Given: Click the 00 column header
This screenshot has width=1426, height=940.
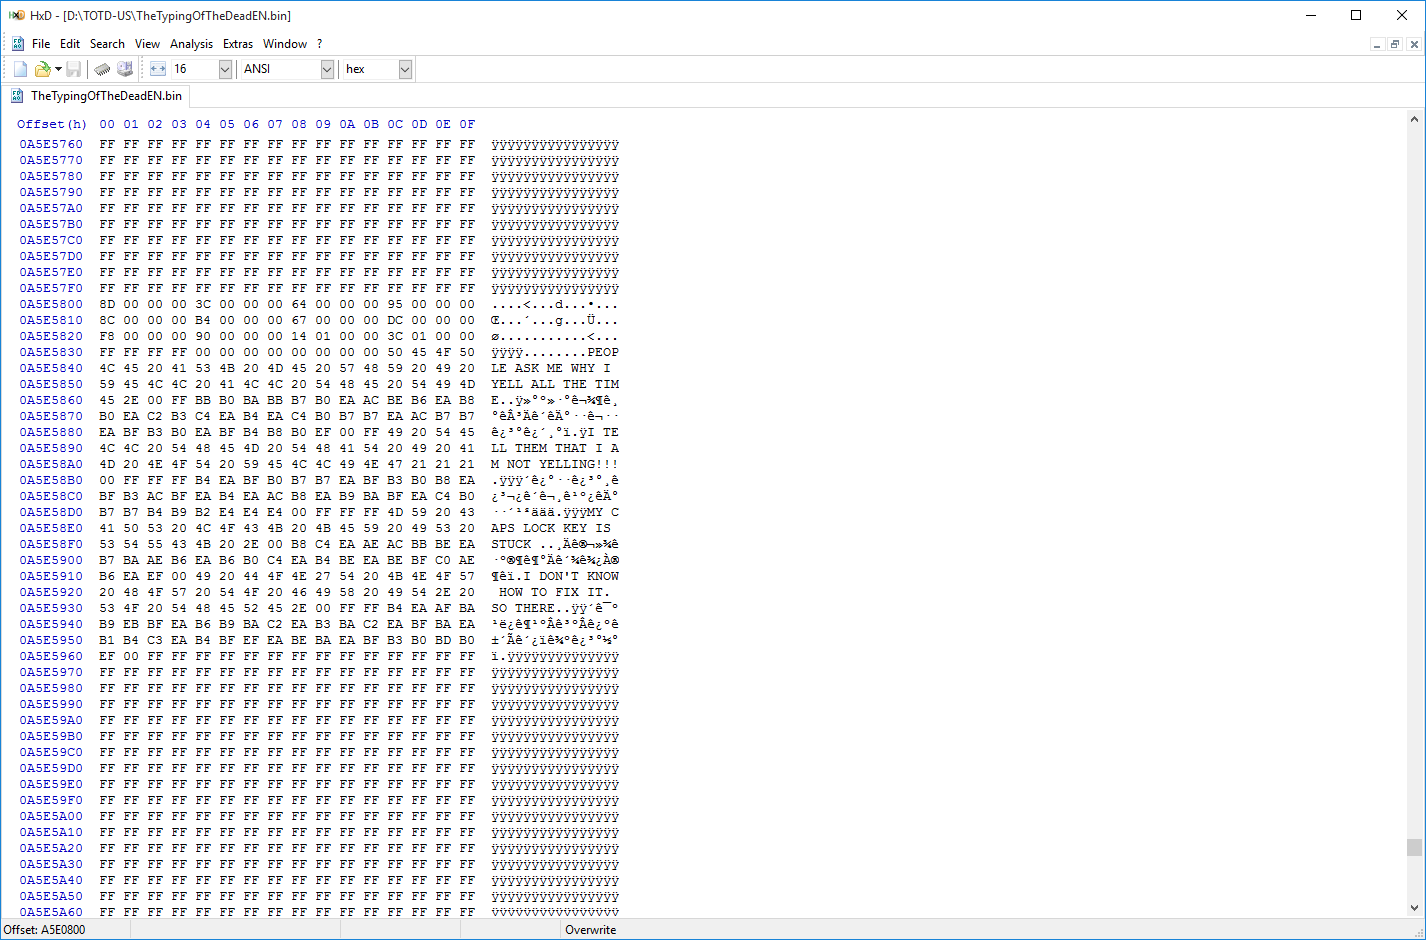Looking at the screenshot, I should 107,124.
